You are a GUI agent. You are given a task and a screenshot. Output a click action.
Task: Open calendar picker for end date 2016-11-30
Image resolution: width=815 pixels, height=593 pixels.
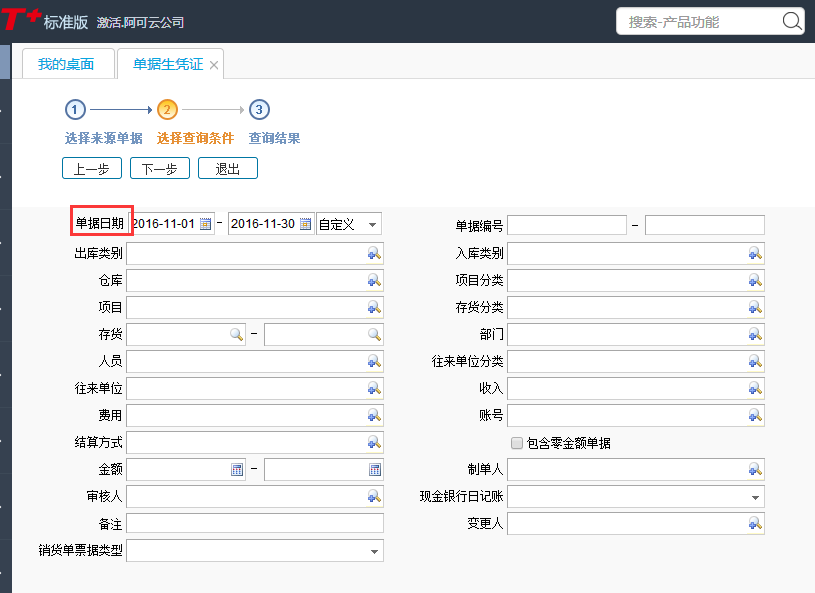306,224
